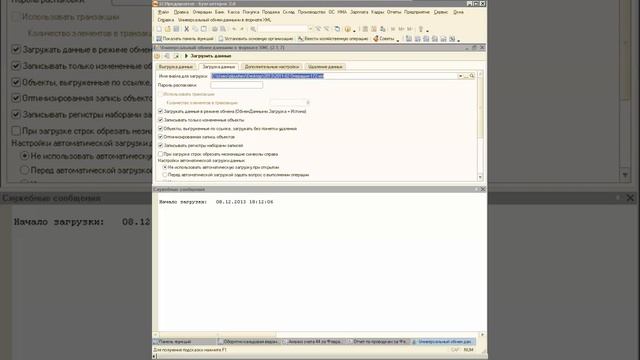Toggle Записывать регистры наборами записей checkbox
640x360 pixels.
160,145
